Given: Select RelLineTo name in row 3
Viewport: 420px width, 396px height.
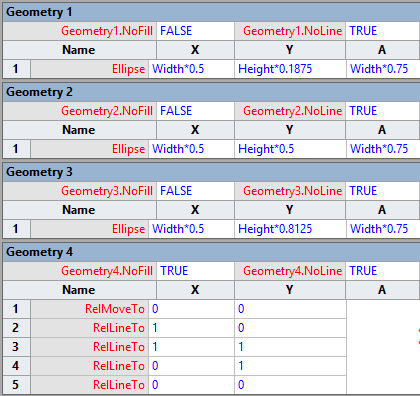Looking at the screenshot, I should coord(90,347).
